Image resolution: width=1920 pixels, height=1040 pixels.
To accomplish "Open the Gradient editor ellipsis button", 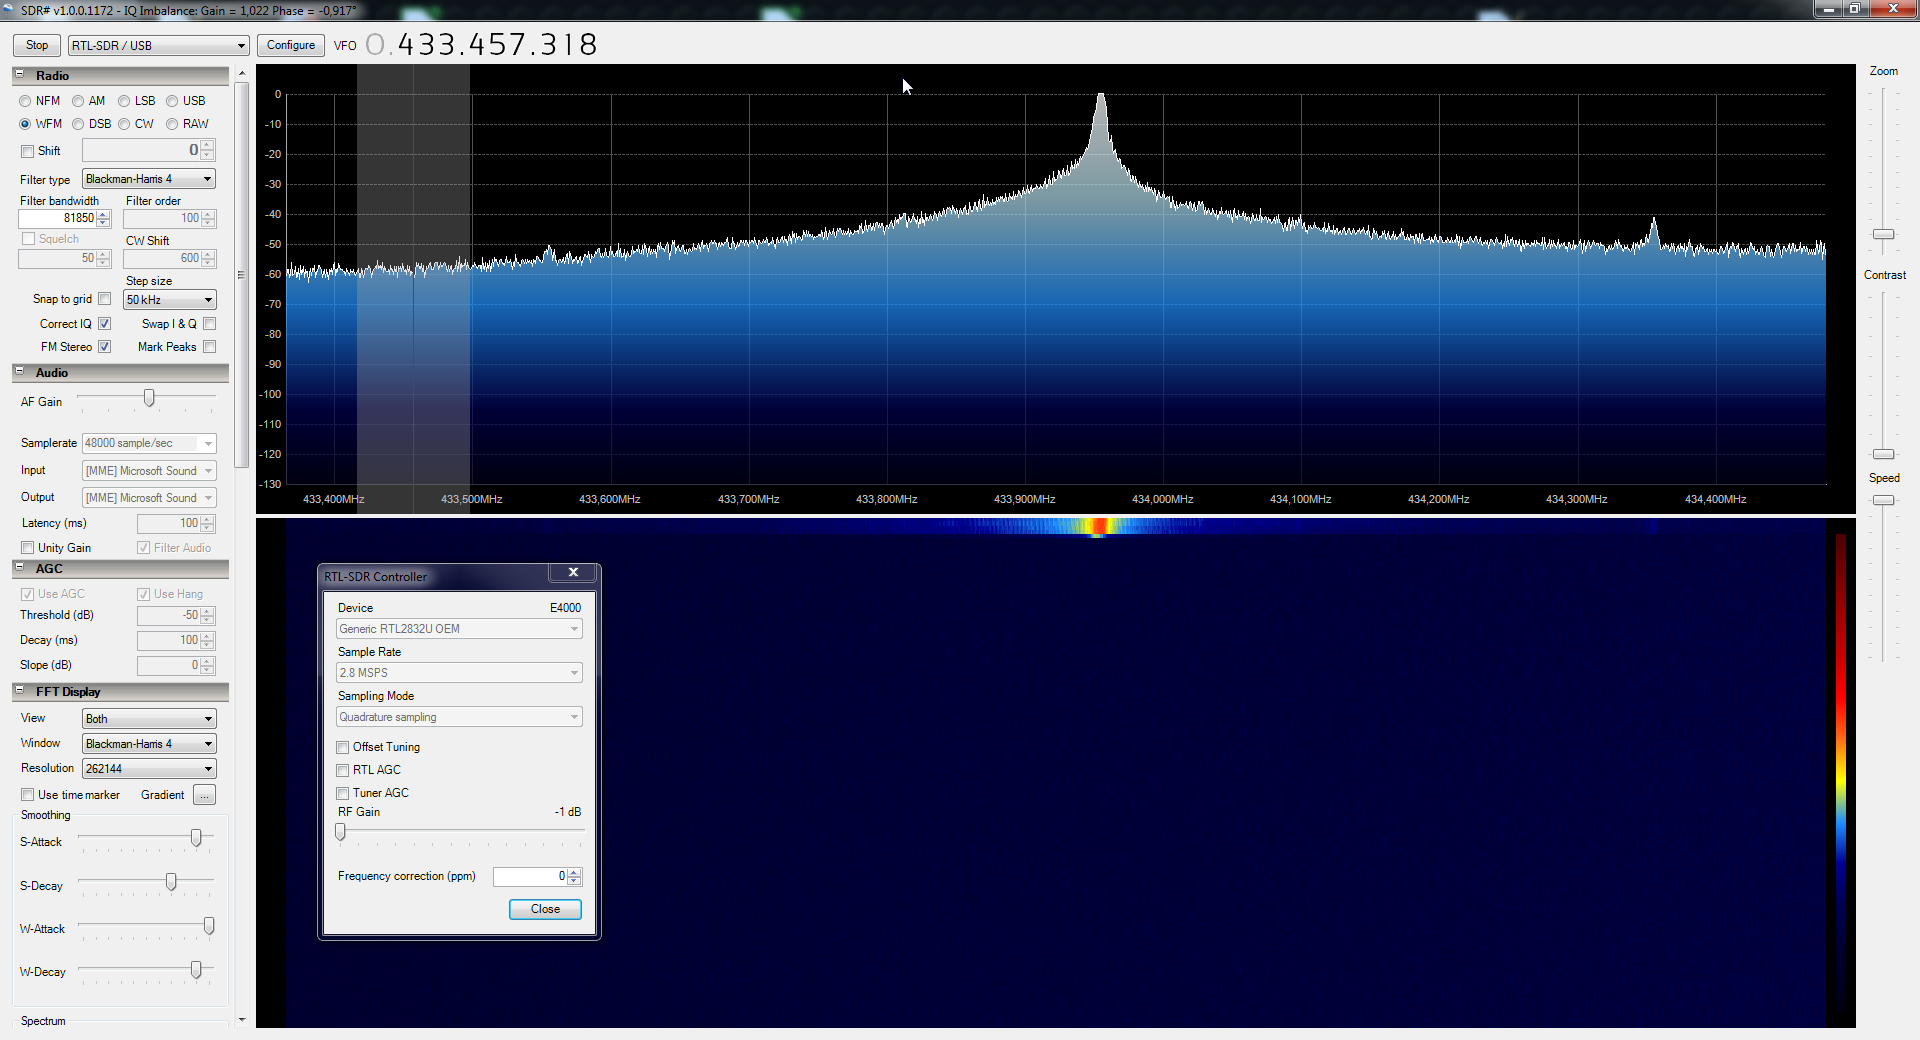I will pyautogui.click(x=204, y=795).
